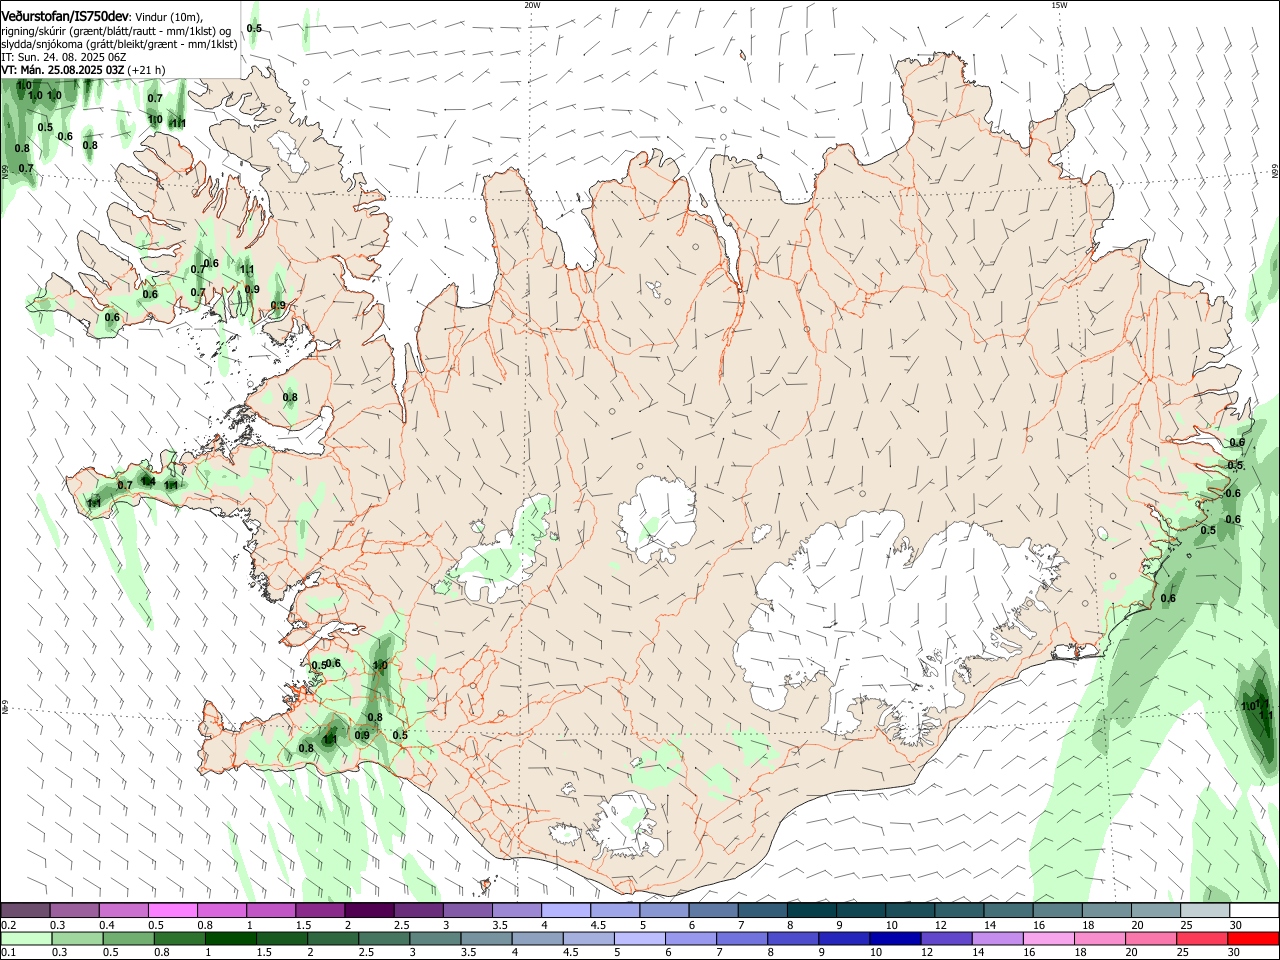
Task: Click the 'VT: Mán. 25.08.2025 03Z' valid time
Action: click(x=63, y=70)
